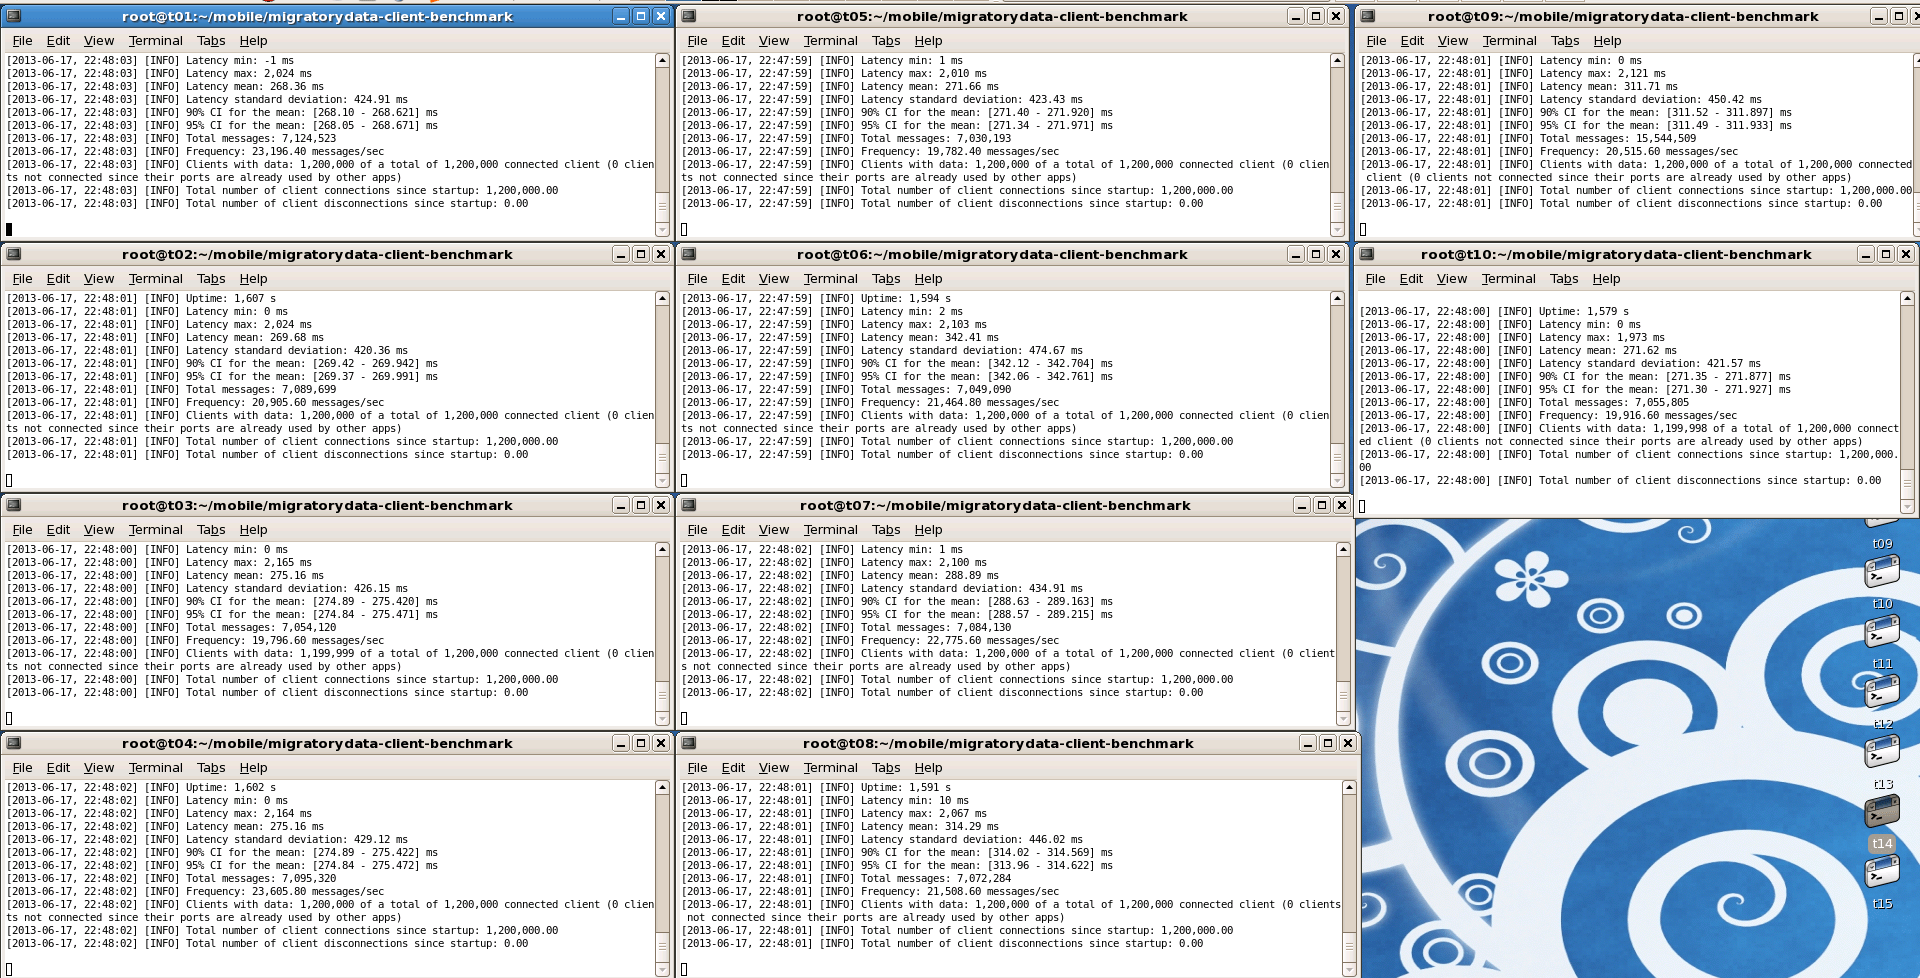1920x978 pixels.
Task: Open the Terminal menu in the t05 window
Action: pos(830,40)
